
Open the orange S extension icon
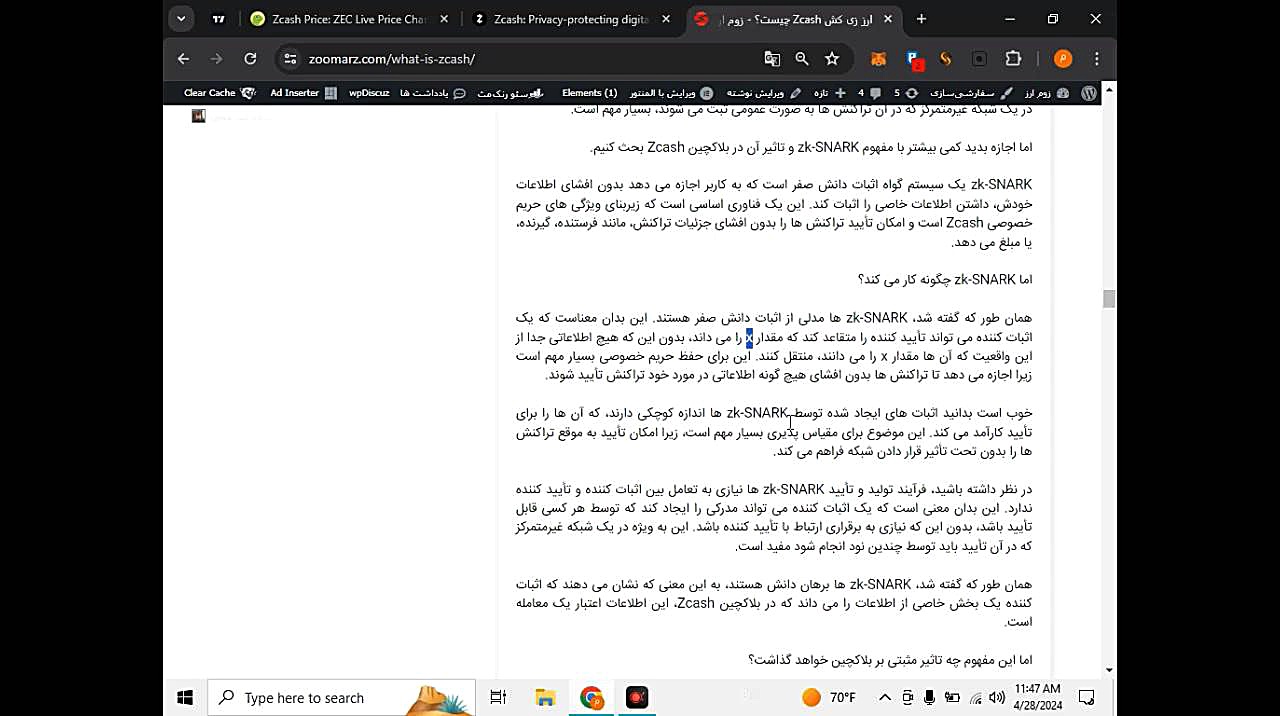(x=946, y=59)
